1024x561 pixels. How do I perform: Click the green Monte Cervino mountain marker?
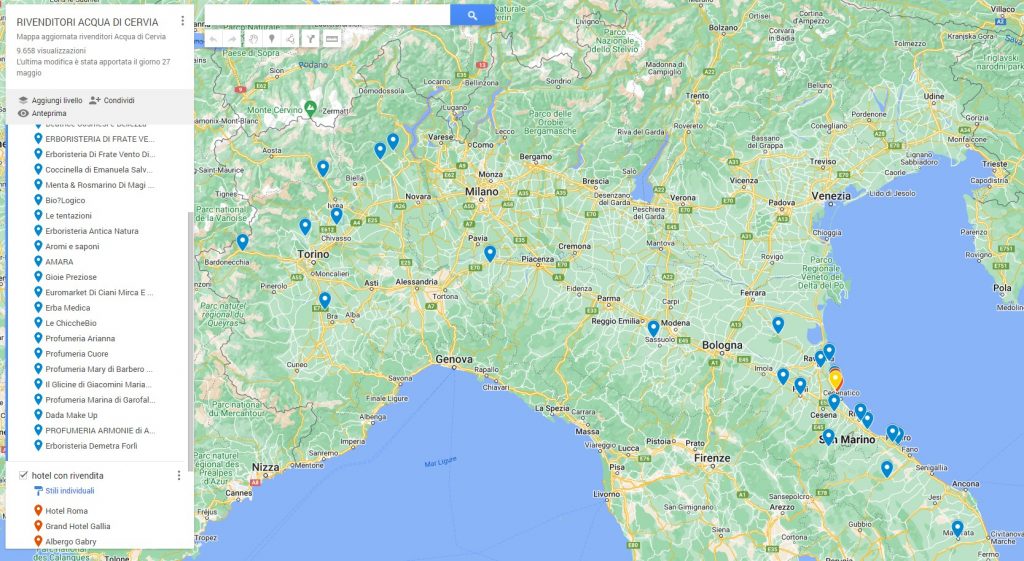(x=311, y=108)
